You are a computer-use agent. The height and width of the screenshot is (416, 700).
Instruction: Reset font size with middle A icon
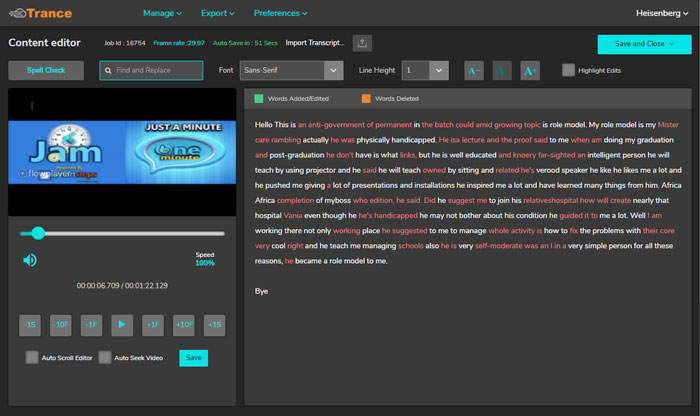click(502, 71)
